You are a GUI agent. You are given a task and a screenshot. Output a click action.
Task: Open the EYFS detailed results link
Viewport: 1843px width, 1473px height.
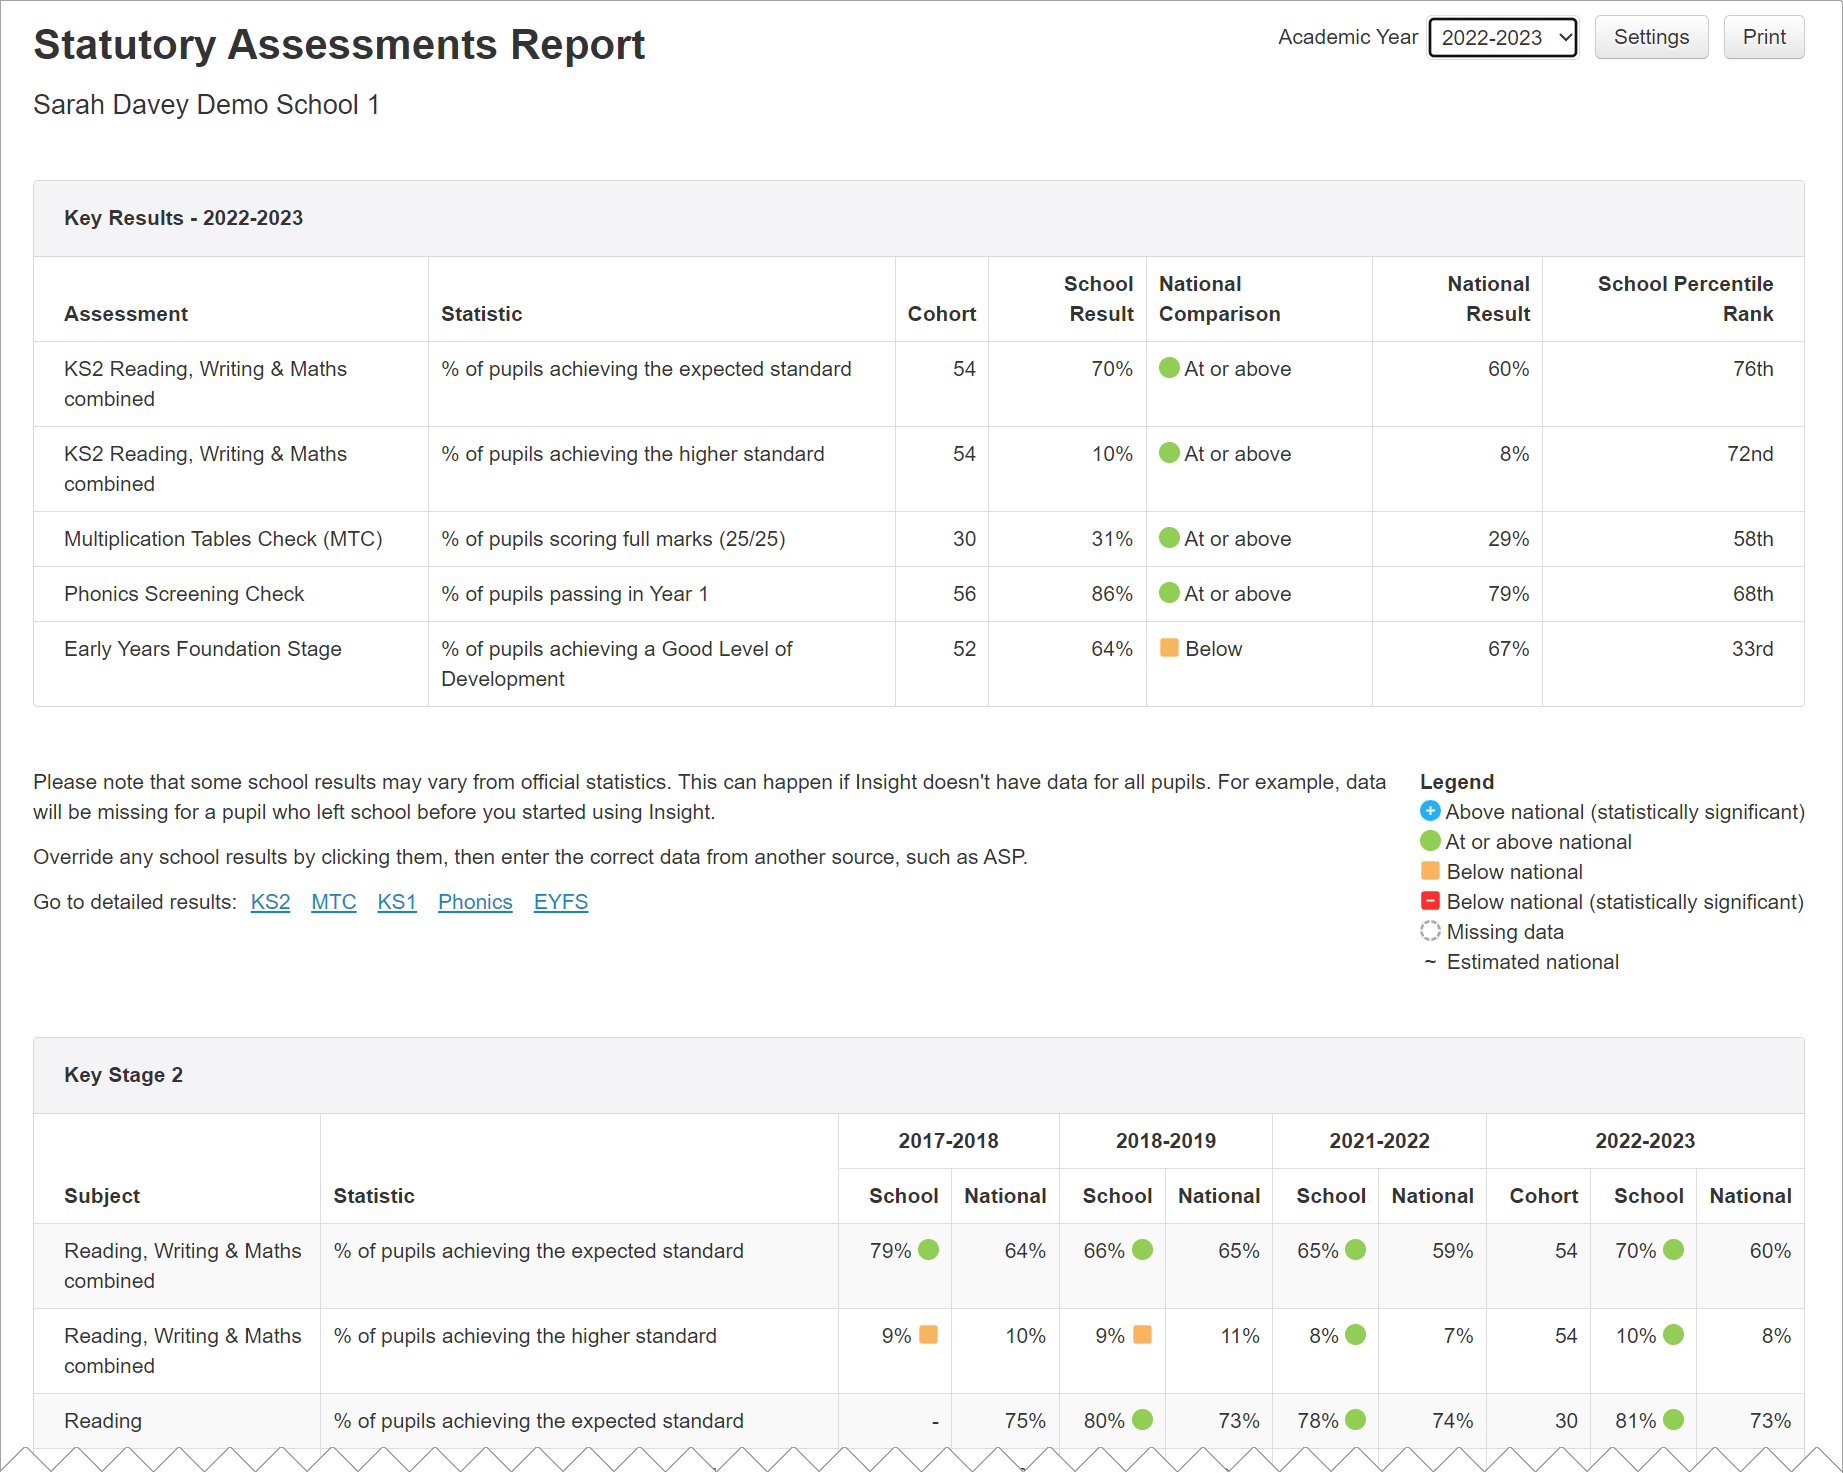point(561,902)
